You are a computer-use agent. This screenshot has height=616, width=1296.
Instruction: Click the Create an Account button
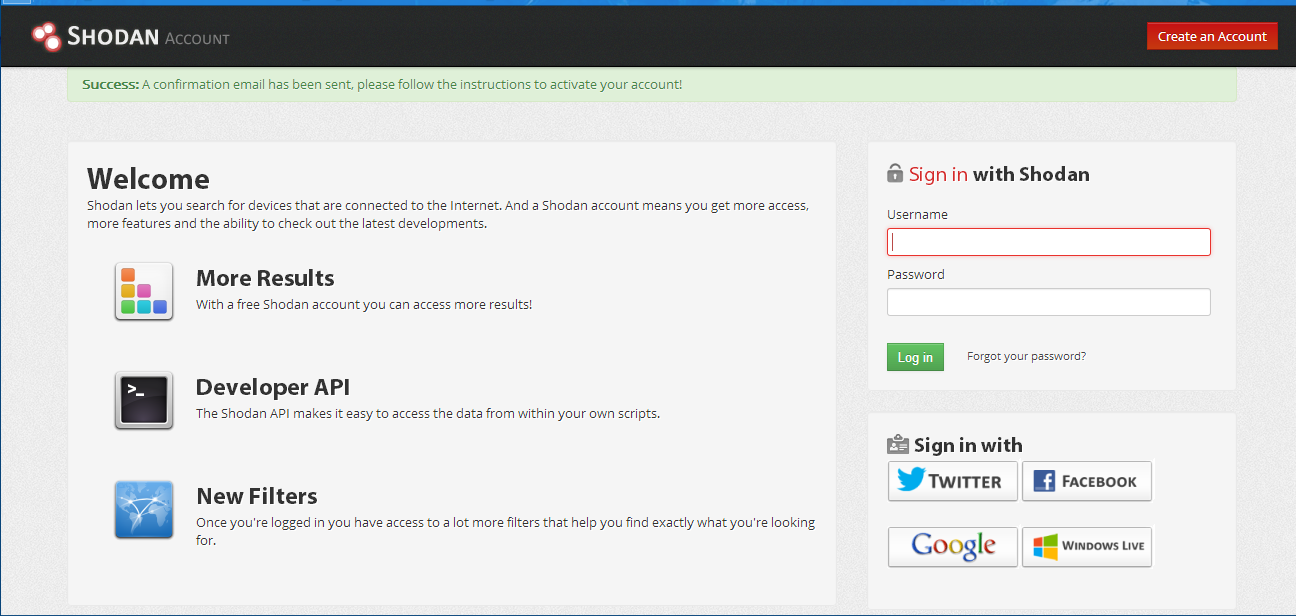(x=1212, y=36)
